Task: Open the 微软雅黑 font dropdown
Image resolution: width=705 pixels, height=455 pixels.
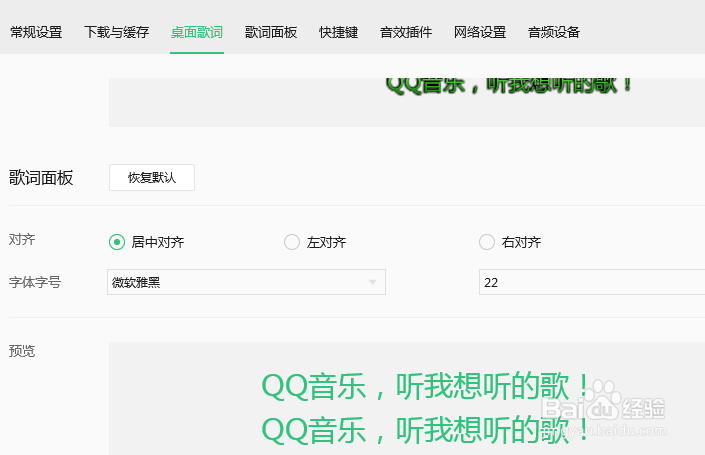Action: click(x=246, y=282)
